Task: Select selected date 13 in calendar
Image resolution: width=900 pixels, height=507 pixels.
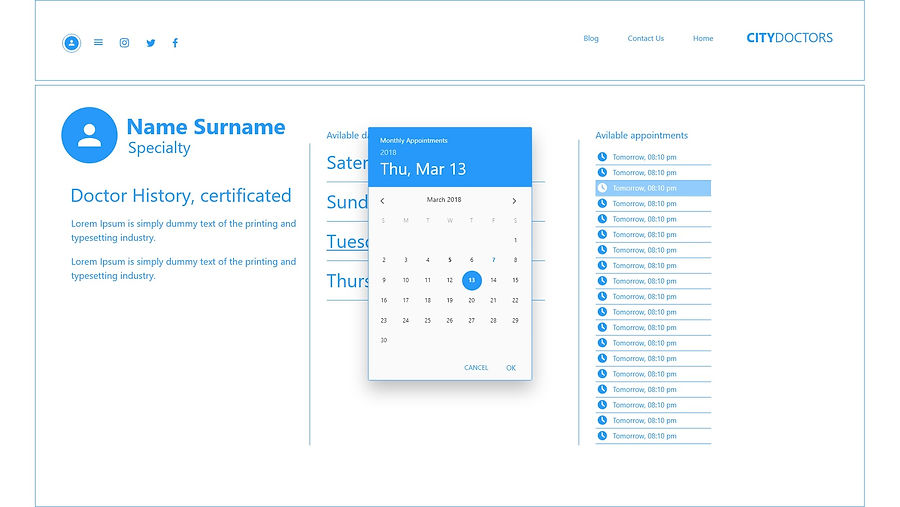Action: pos(472,280)
